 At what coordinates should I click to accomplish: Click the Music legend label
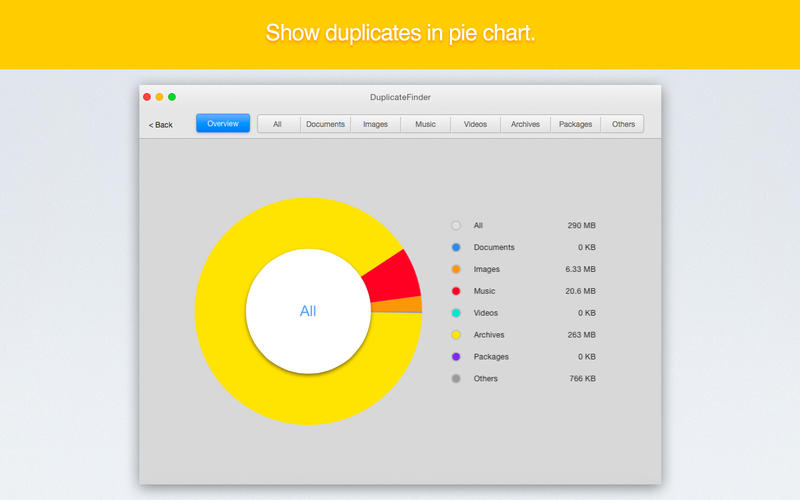[x=484, y=291]
